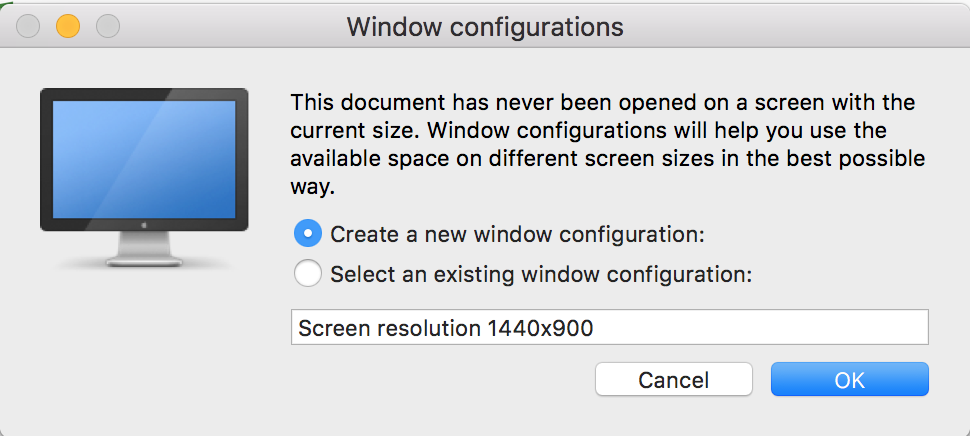This screenshot has width=970, height=436.
Task: Click the "Select an existing window configuration:" label text
Action: click(x=540, y=273)
